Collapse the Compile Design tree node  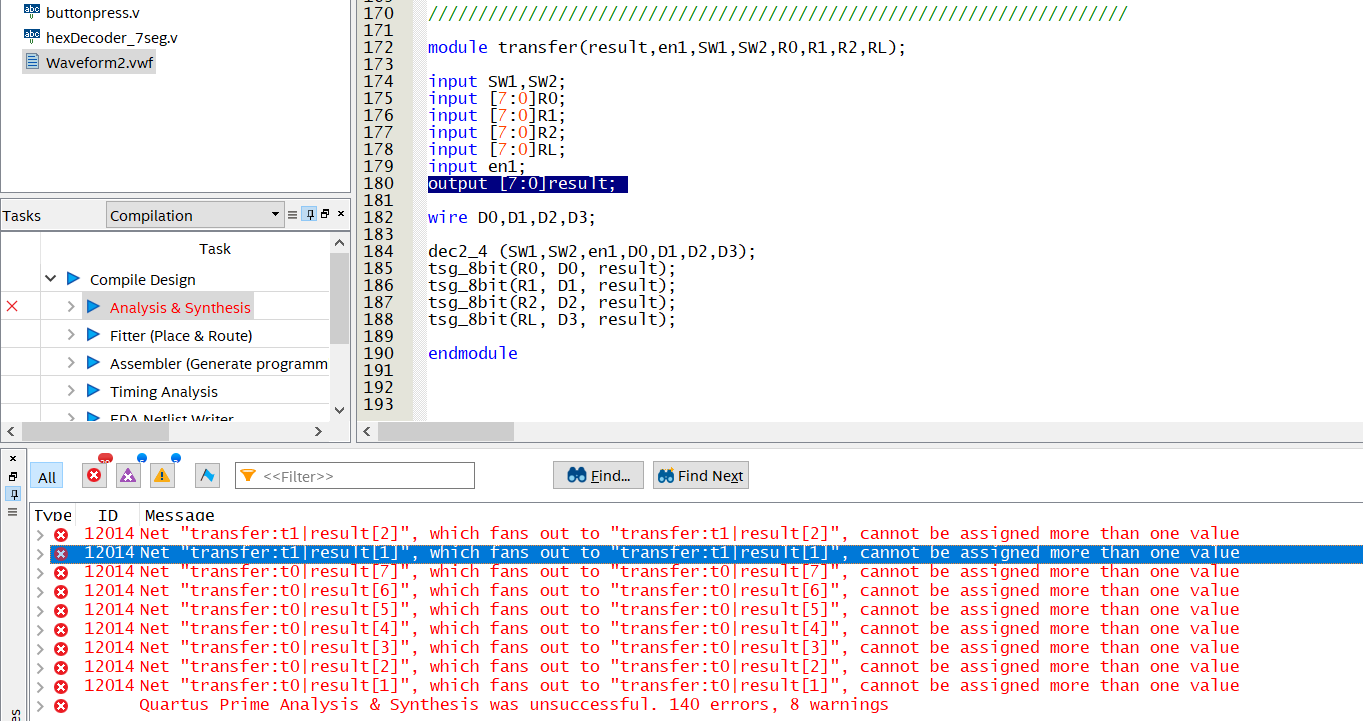(49, 280)
